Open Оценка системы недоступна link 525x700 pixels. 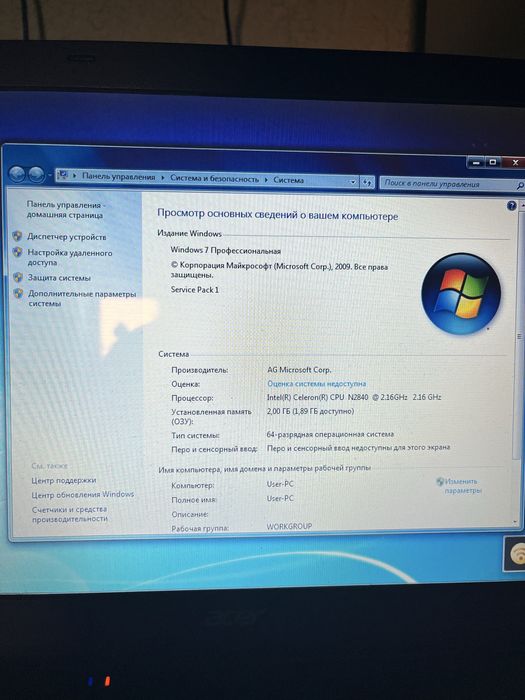point(317,383)
